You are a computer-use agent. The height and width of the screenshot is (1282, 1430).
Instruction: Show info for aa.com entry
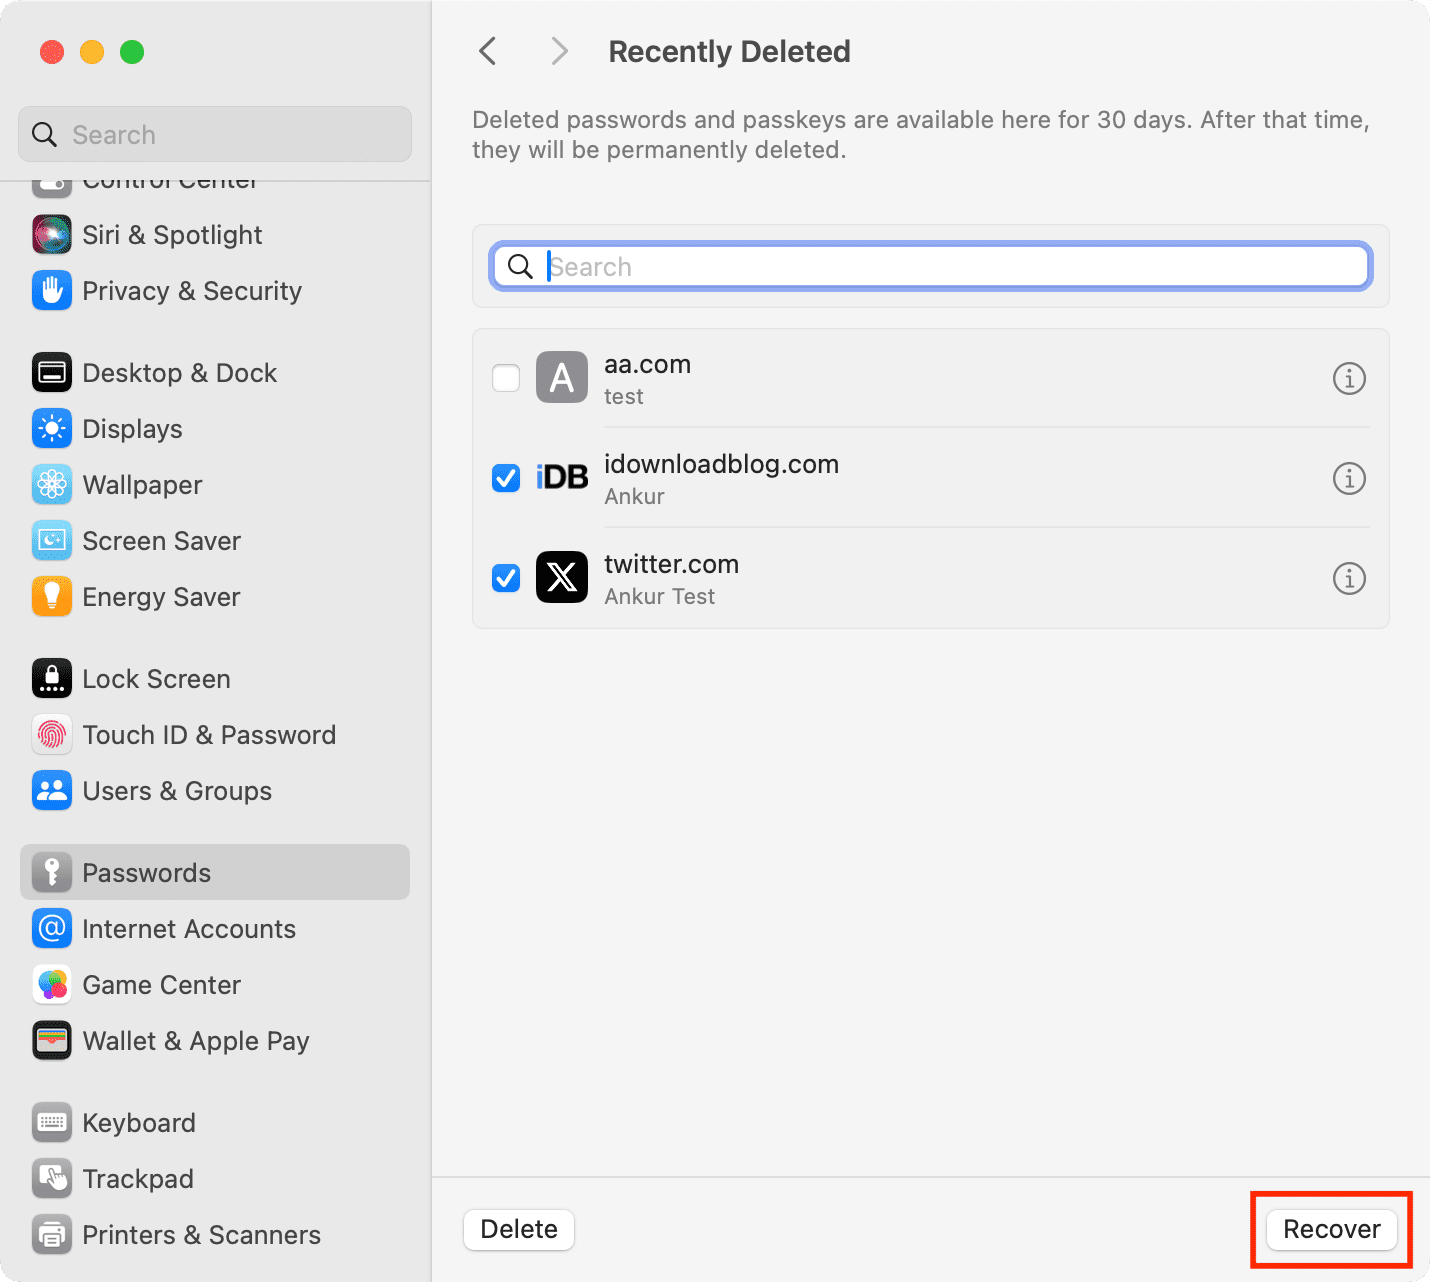click(x=1349, y=378)
